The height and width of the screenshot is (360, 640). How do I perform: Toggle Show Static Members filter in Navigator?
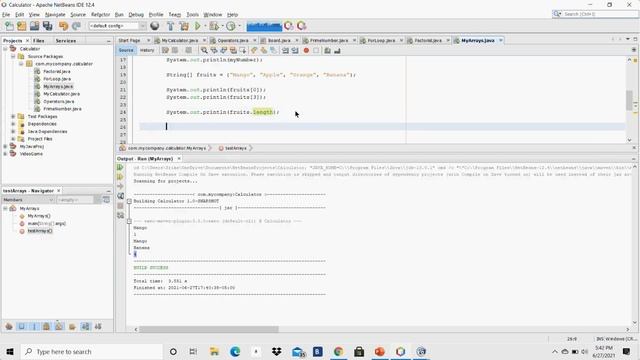pos(34,327)
